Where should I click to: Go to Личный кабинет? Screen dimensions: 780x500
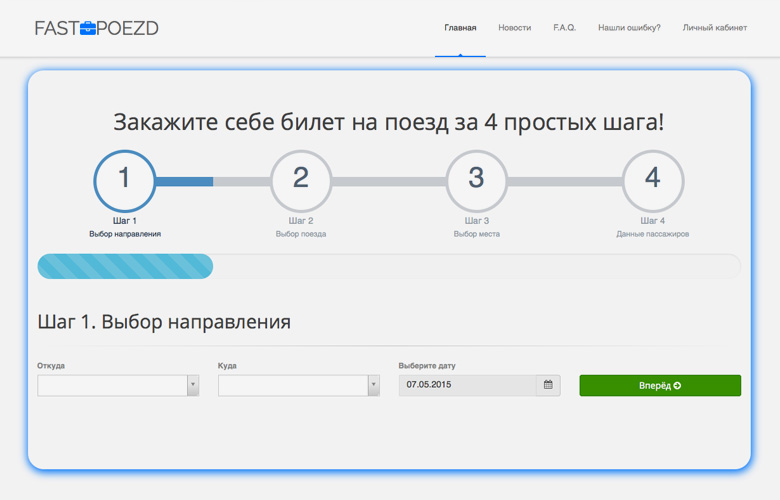pyautogui.click(x=714, y=28)
